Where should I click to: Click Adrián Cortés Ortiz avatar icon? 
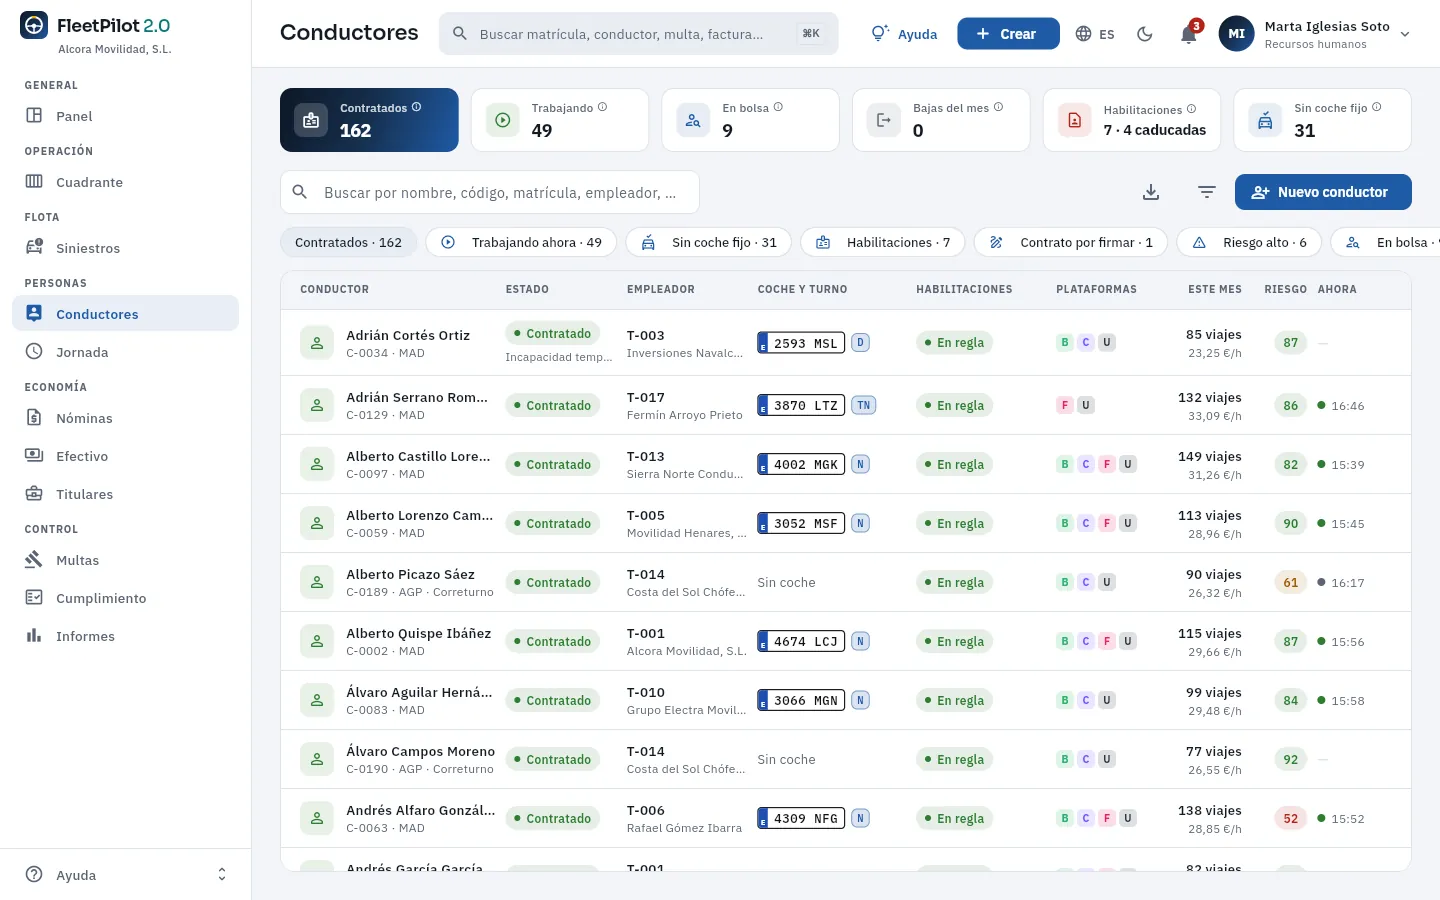point(317,343)
